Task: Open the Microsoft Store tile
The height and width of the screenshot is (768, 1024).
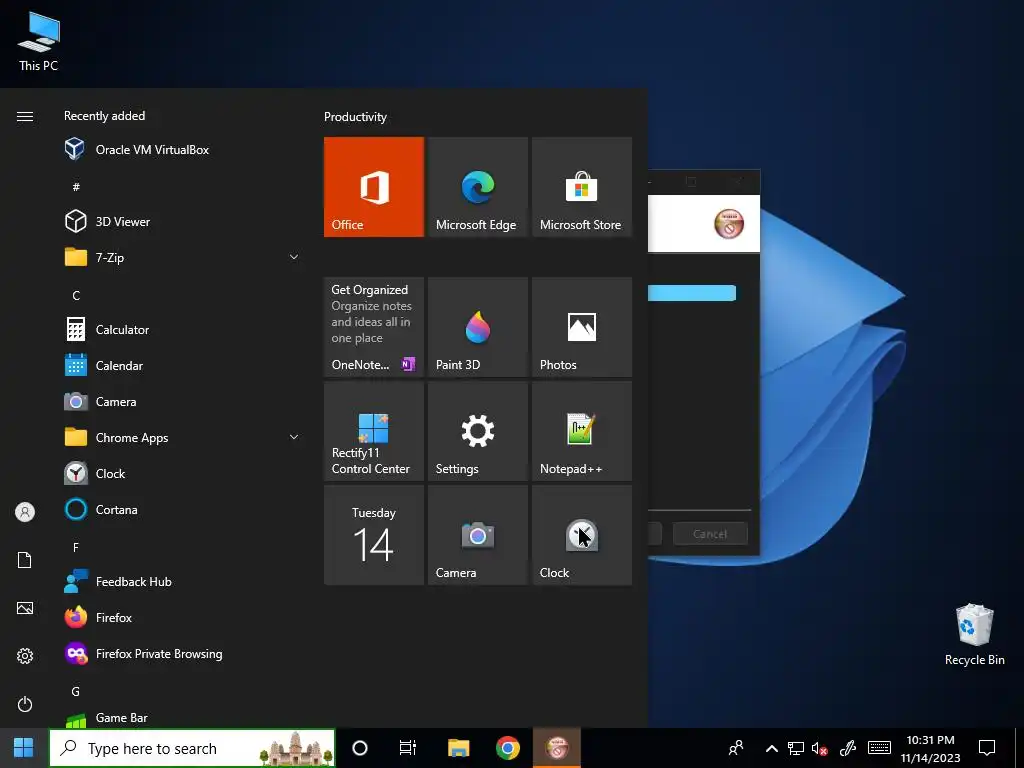Action: tap(582, 187)
